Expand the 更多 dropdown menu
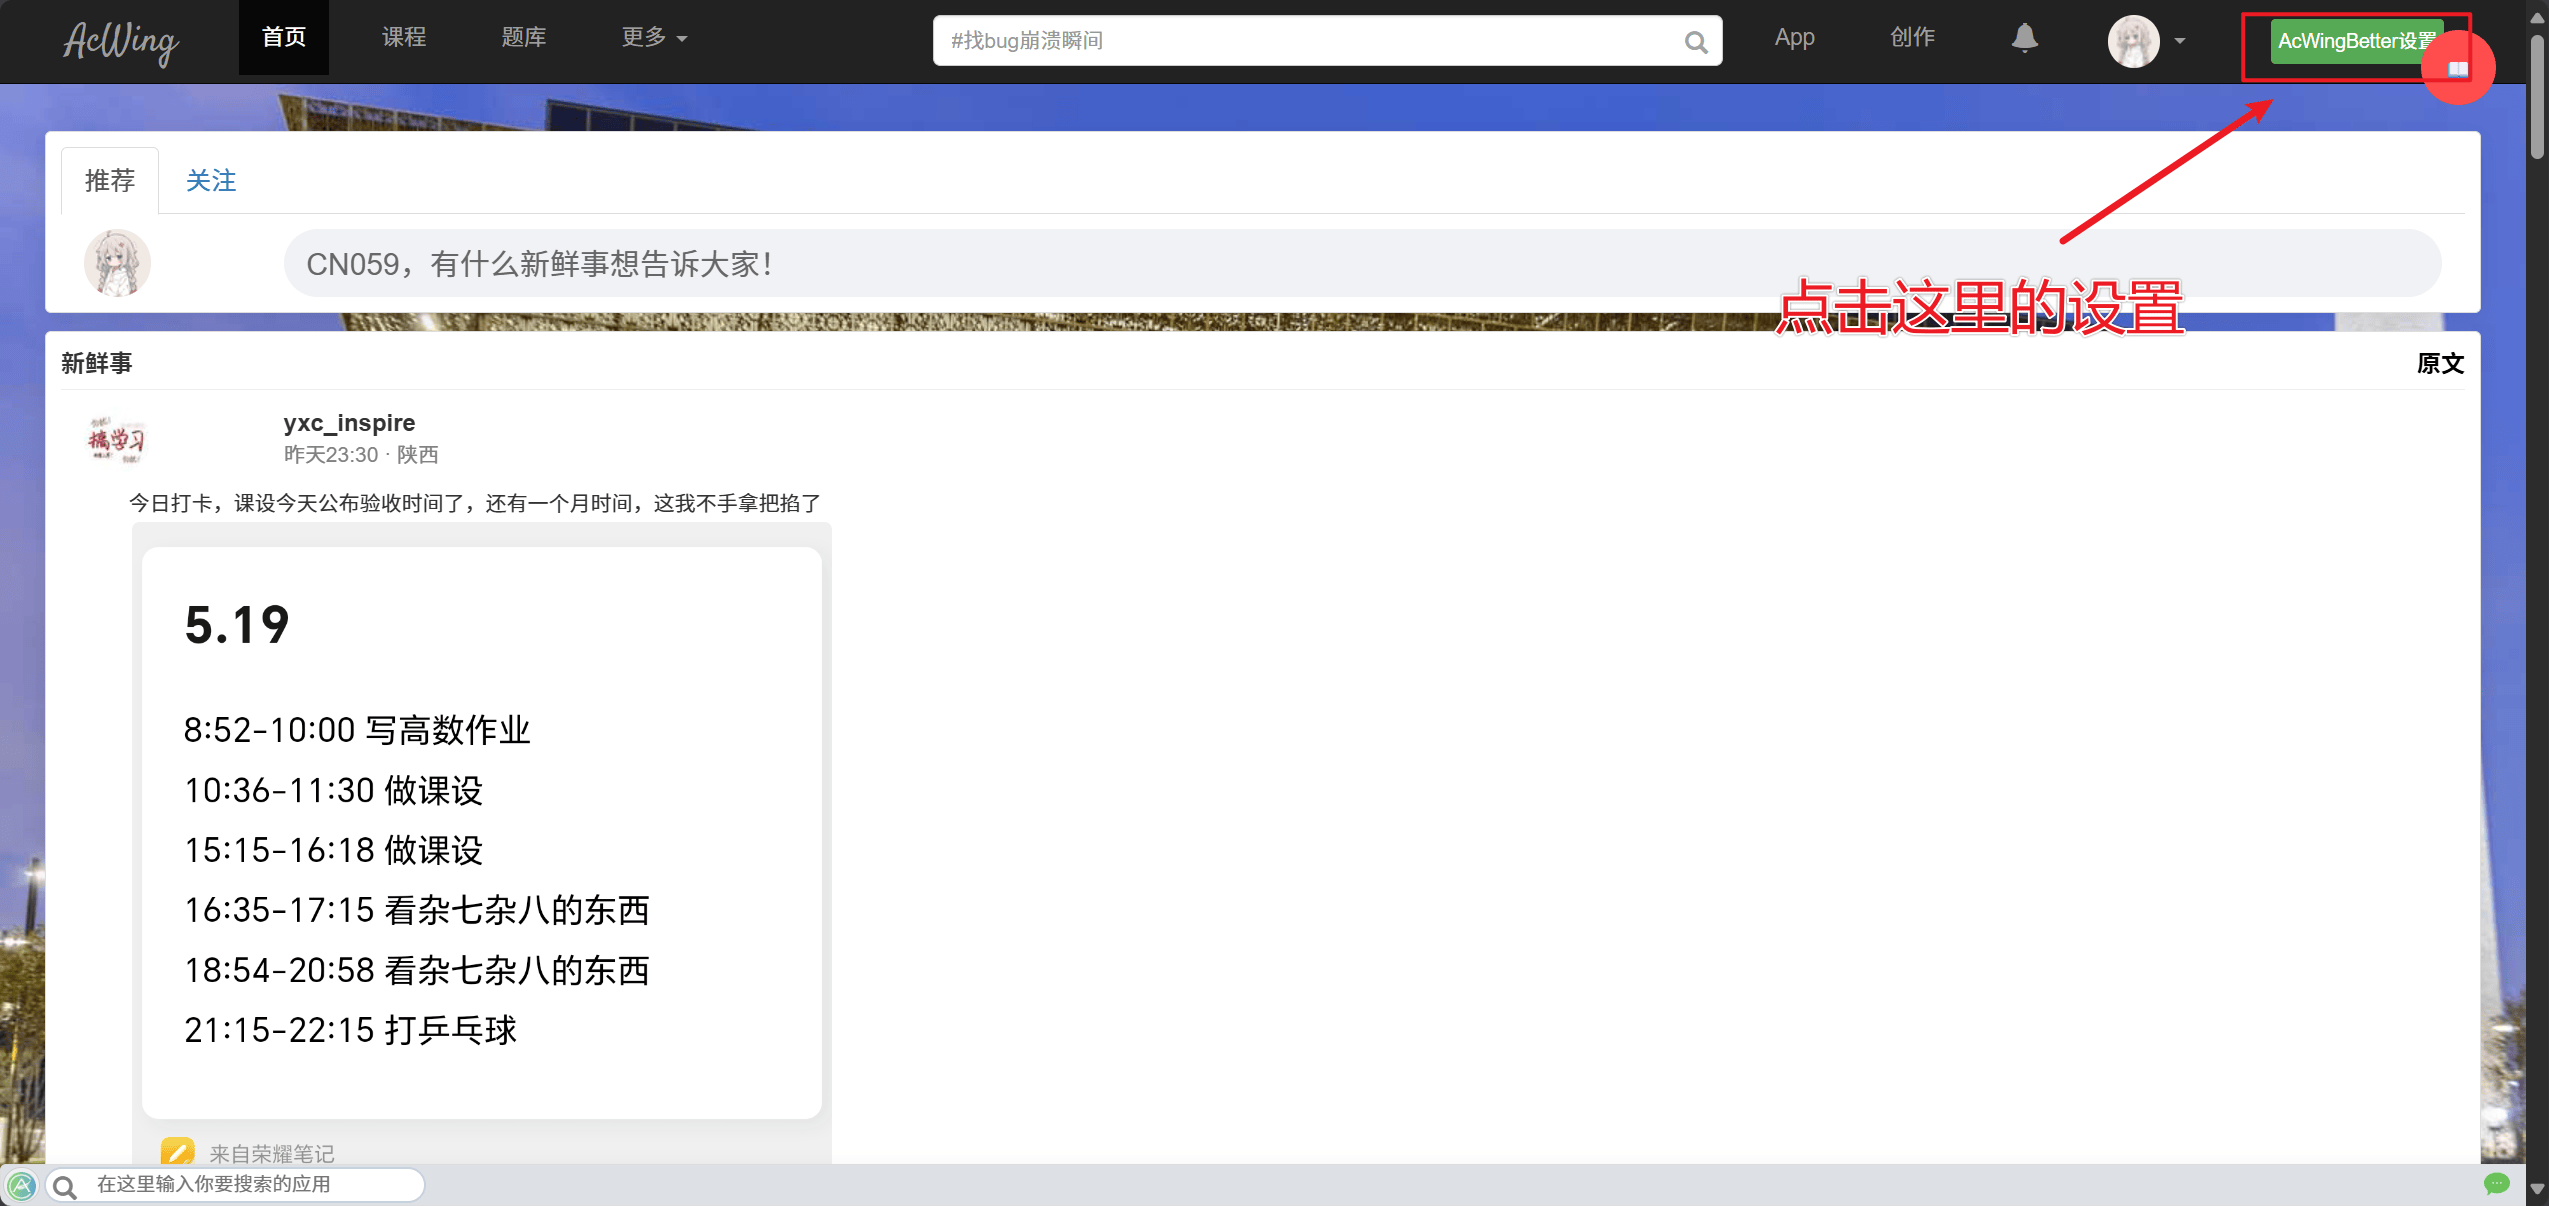The width and height of the screenshot is (2549, 1206). pyautogui.click(x=654, y=38)
